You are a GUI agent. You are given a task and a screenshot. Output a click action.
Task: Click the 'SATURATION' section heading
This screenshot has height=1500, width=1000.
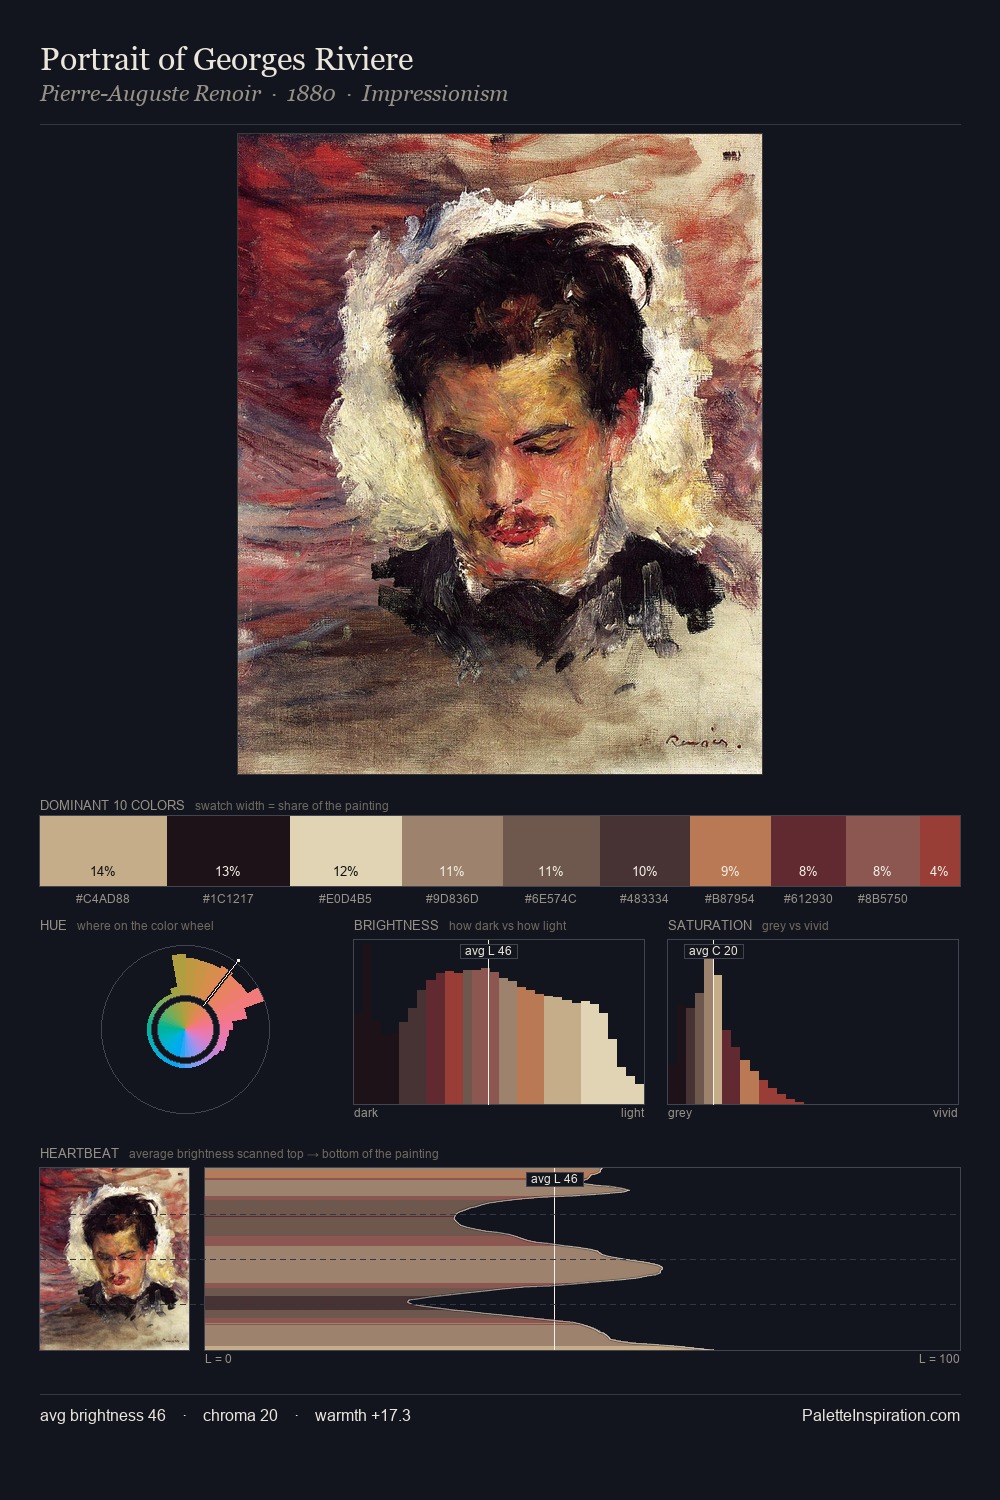710,925
